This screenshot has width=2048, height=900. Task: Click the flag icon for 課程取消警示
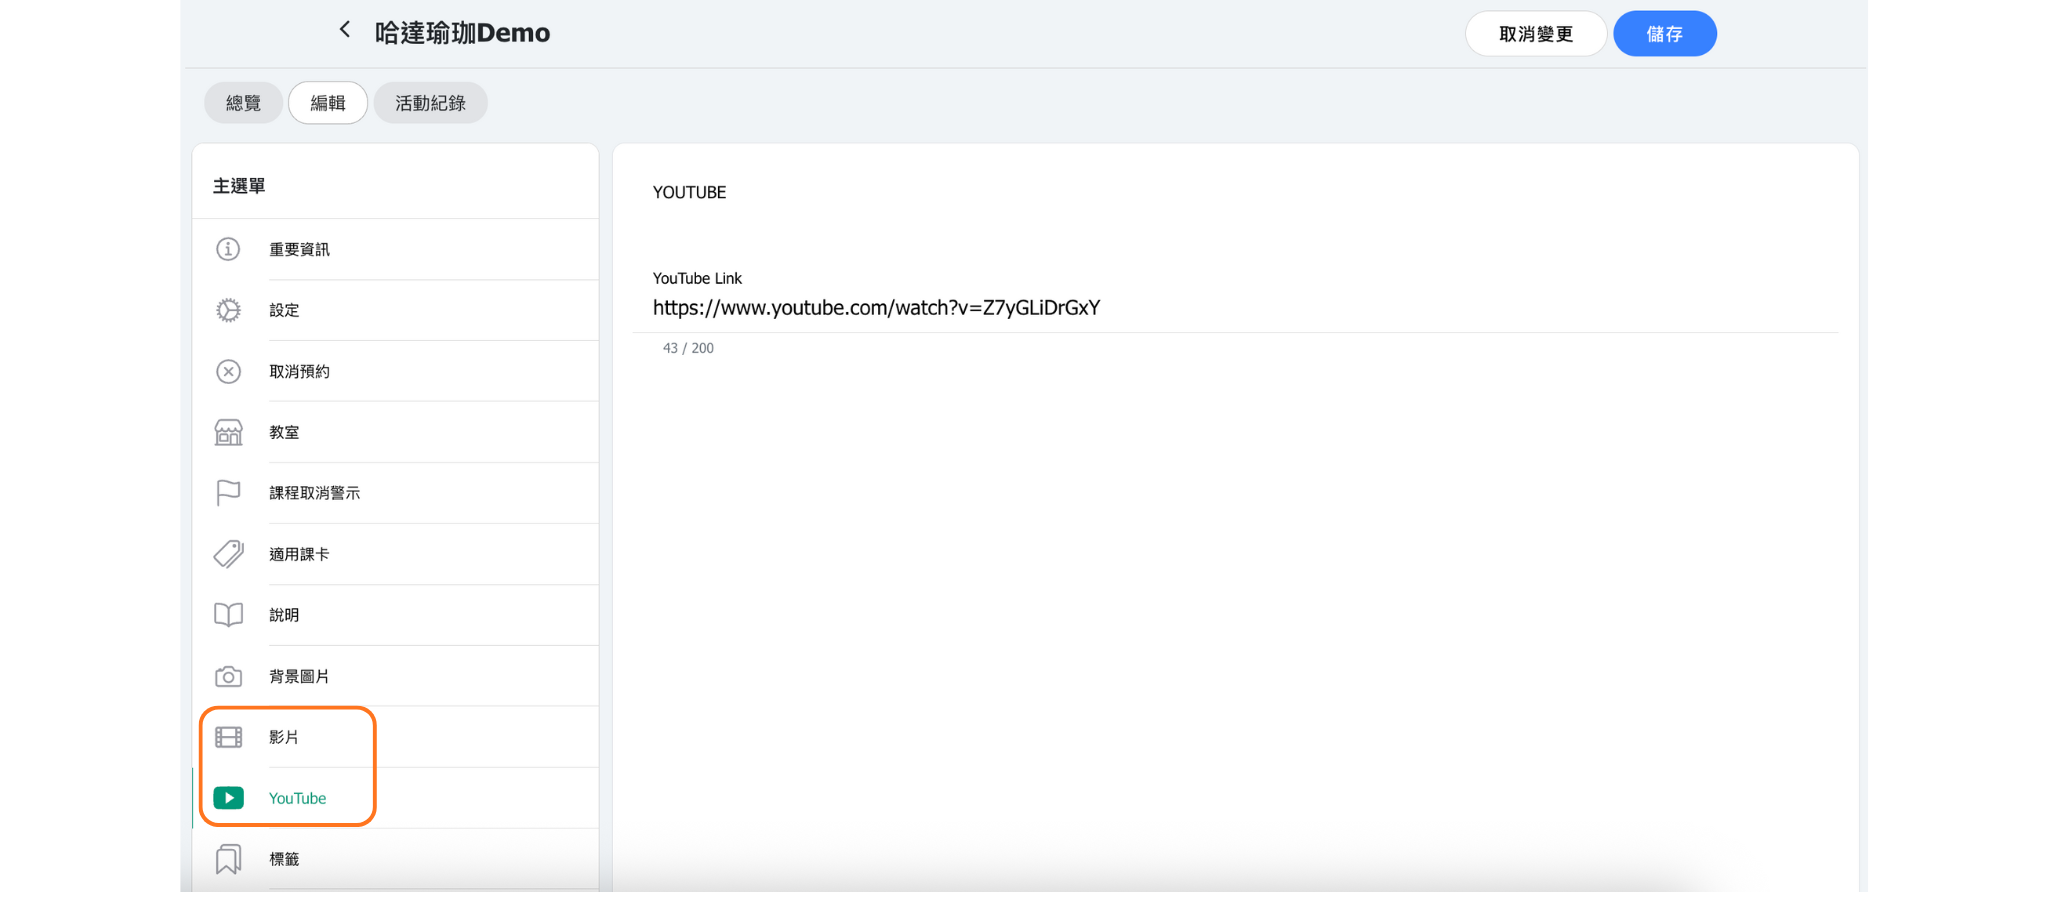click(228, 493)
